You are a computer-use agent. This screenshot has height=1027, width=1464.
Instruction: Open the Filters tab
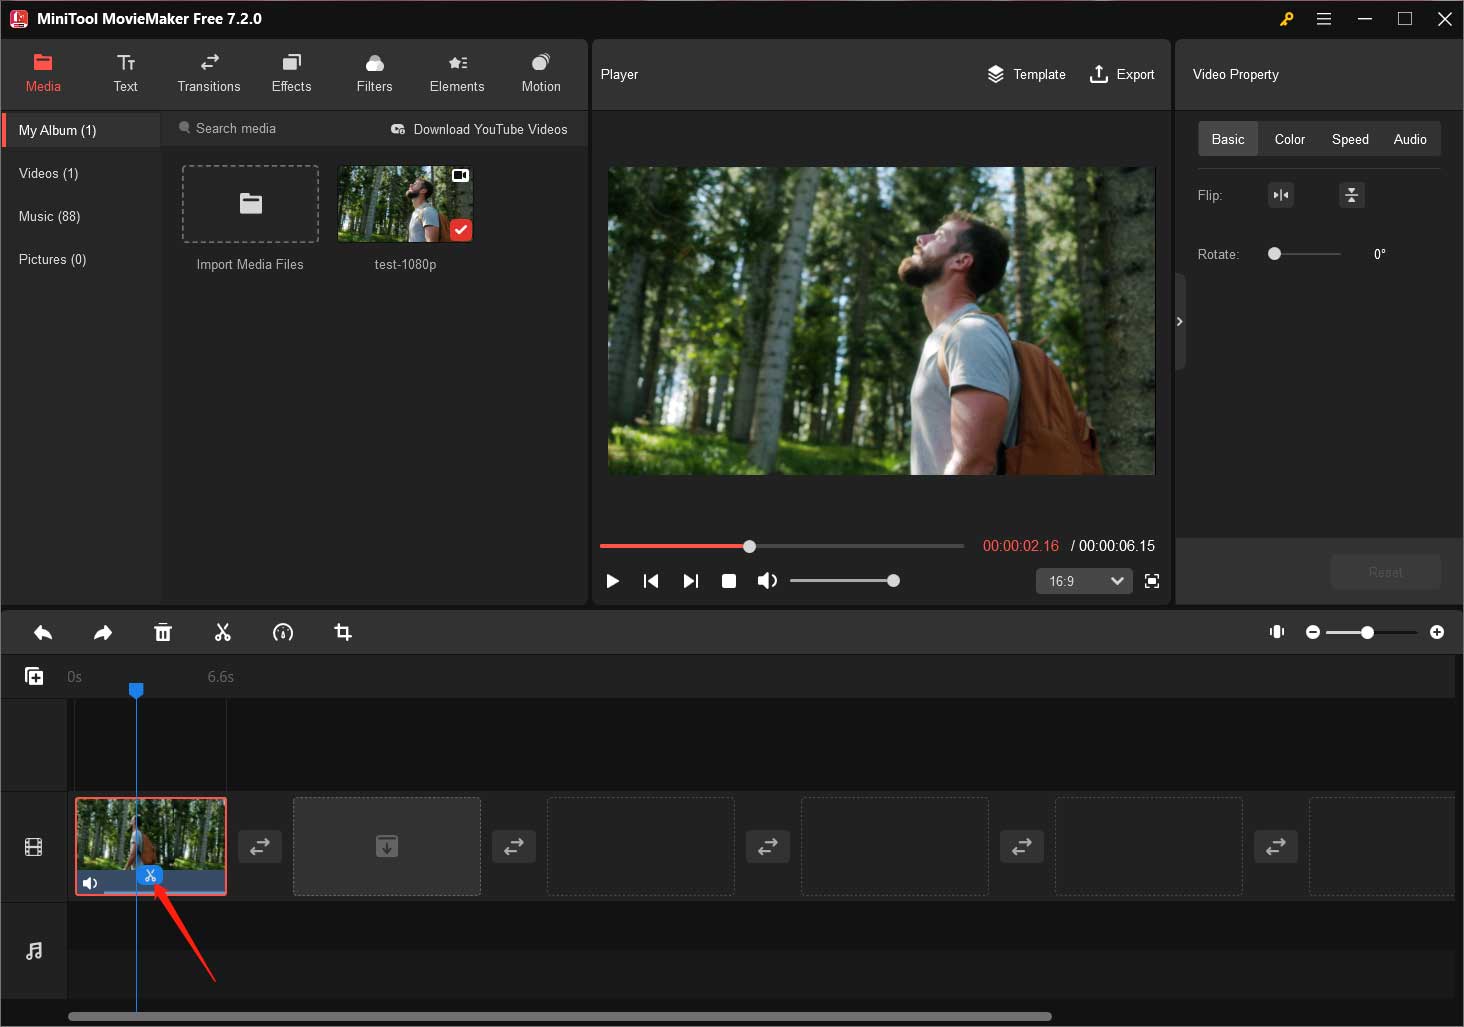tap(375, 74)
